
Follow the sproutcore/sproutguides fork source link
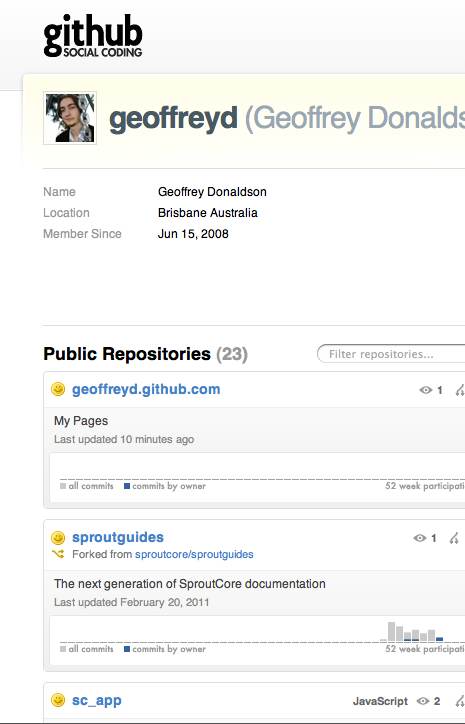[194, 554]
